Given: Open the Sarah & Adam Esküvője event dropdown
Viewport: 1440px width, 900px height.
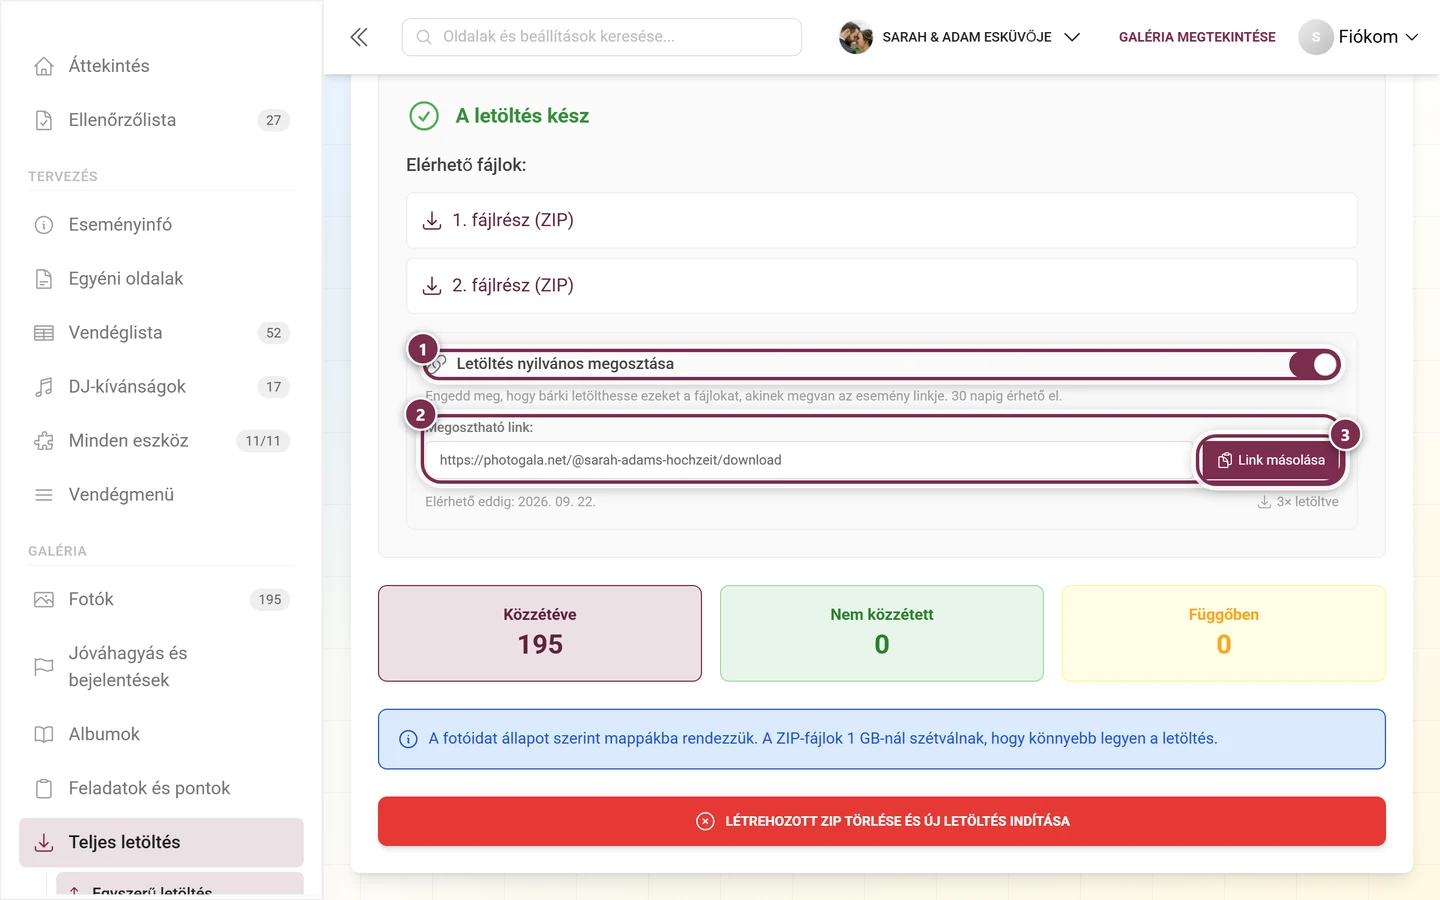Looking at the screenshot, I should click(960, 37).
